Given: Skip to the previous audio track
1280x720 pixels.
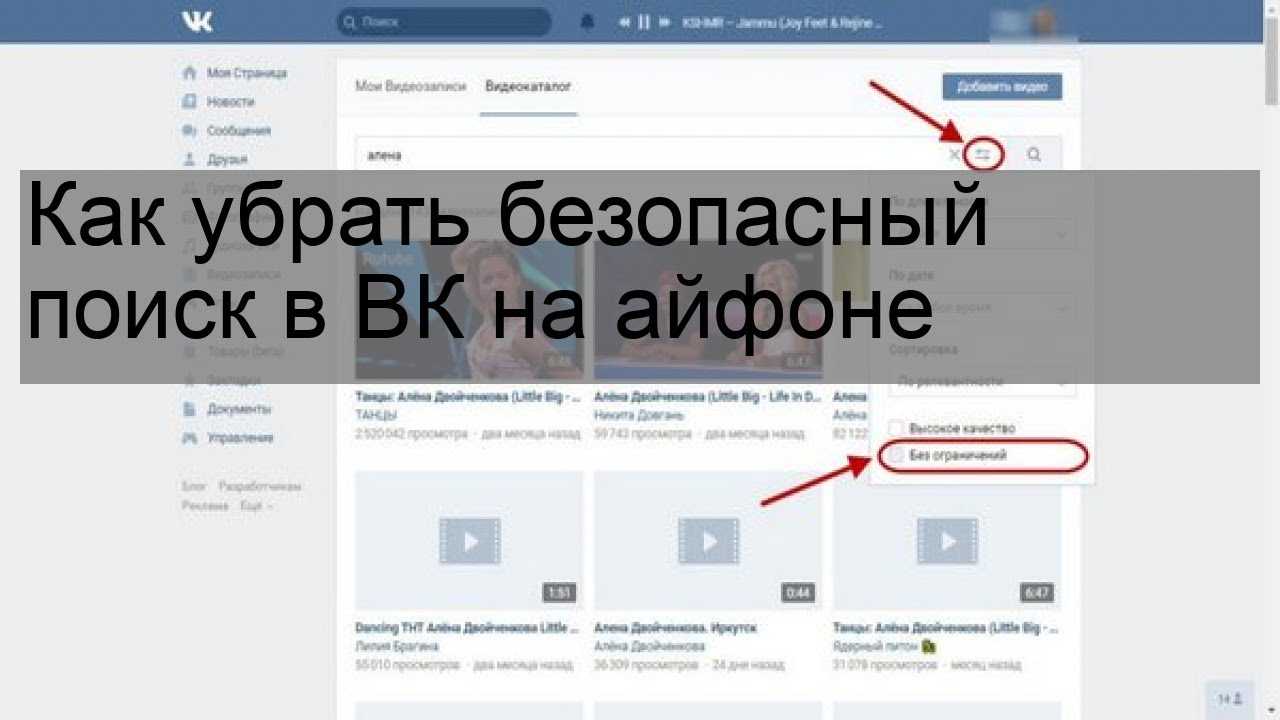Looking at the screenshot, I should pyautogui.click(x=624, y=21).
